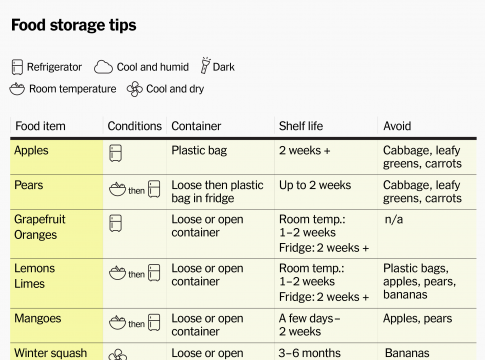Click the fan icon in Winter squash row

(118, 355)
